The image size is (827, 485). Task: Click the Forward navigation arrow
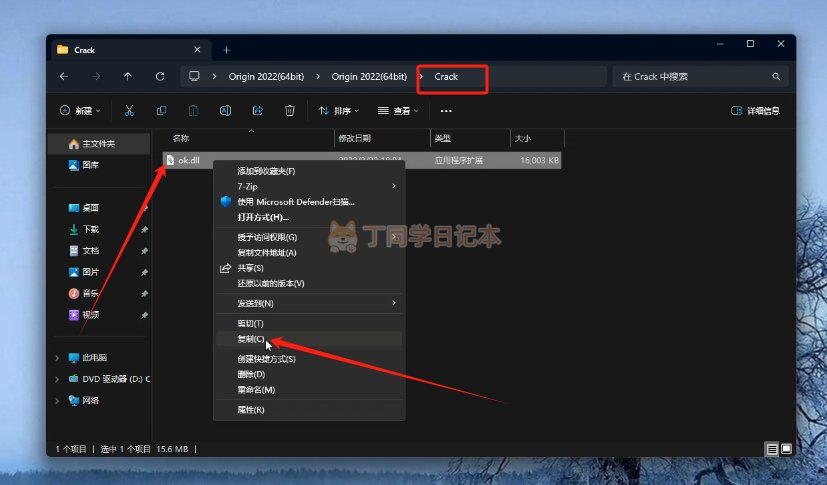[x=96, y=76]
